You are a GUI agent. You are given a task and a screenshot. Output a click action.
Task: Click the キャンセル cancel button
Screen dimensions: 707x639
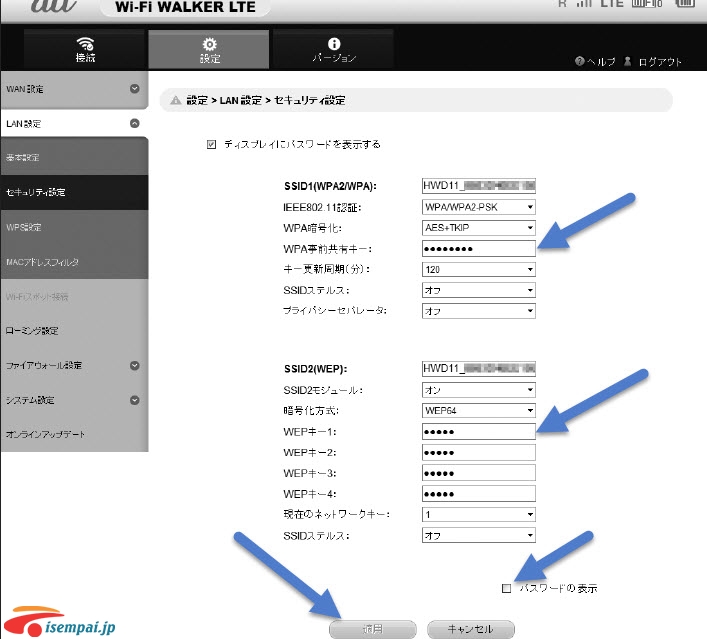470,629
